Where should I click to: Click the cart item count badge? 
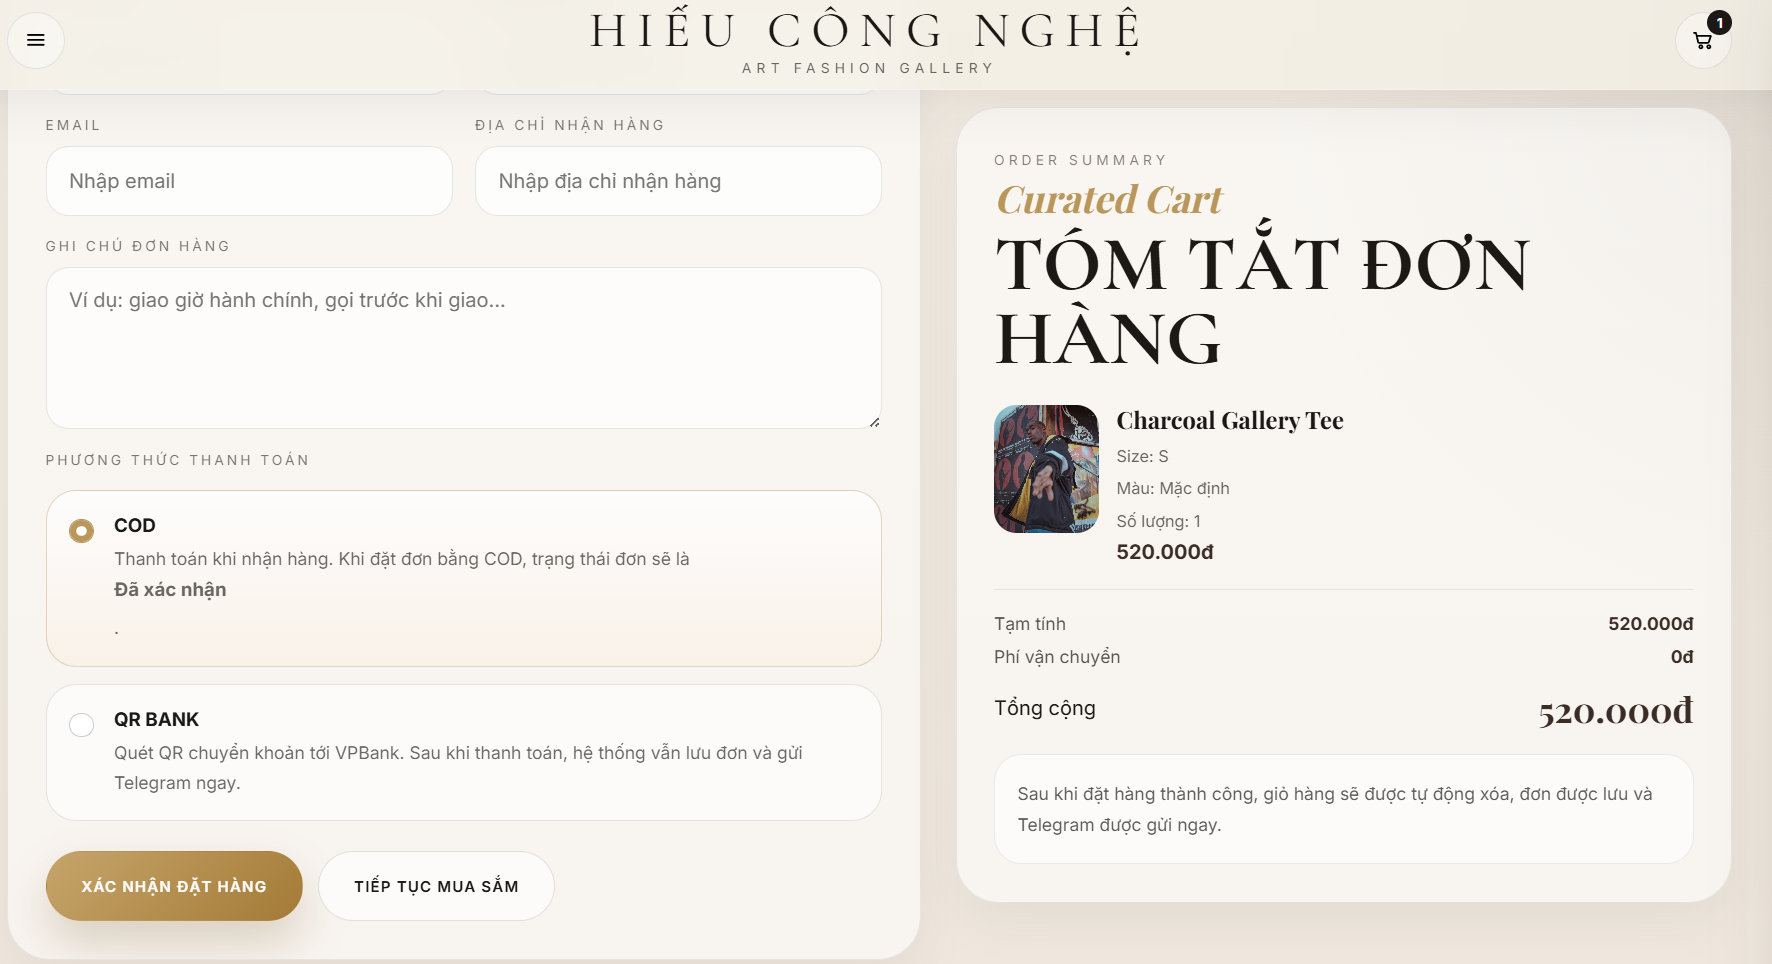click(x=1718, y=21)
